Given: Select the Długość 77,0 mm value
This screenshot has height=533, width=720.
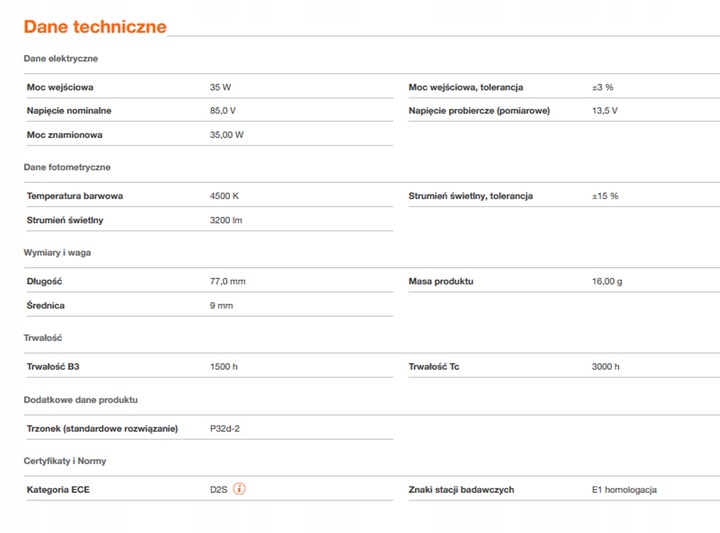Looking at the screenshot, I should [x=227, y=282].
